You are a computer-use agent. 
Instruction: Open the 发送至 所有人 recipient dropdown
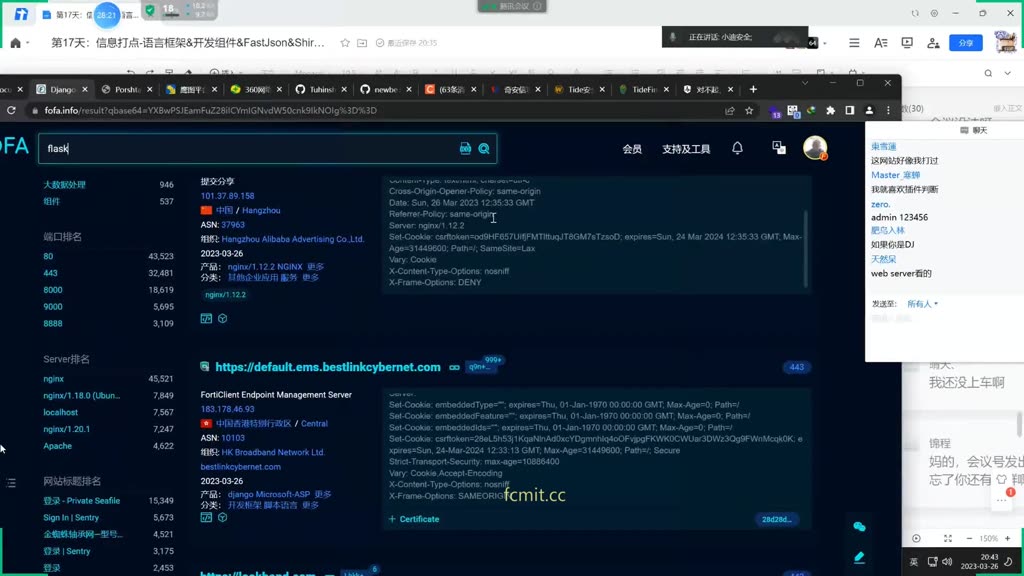pos(922,304)
